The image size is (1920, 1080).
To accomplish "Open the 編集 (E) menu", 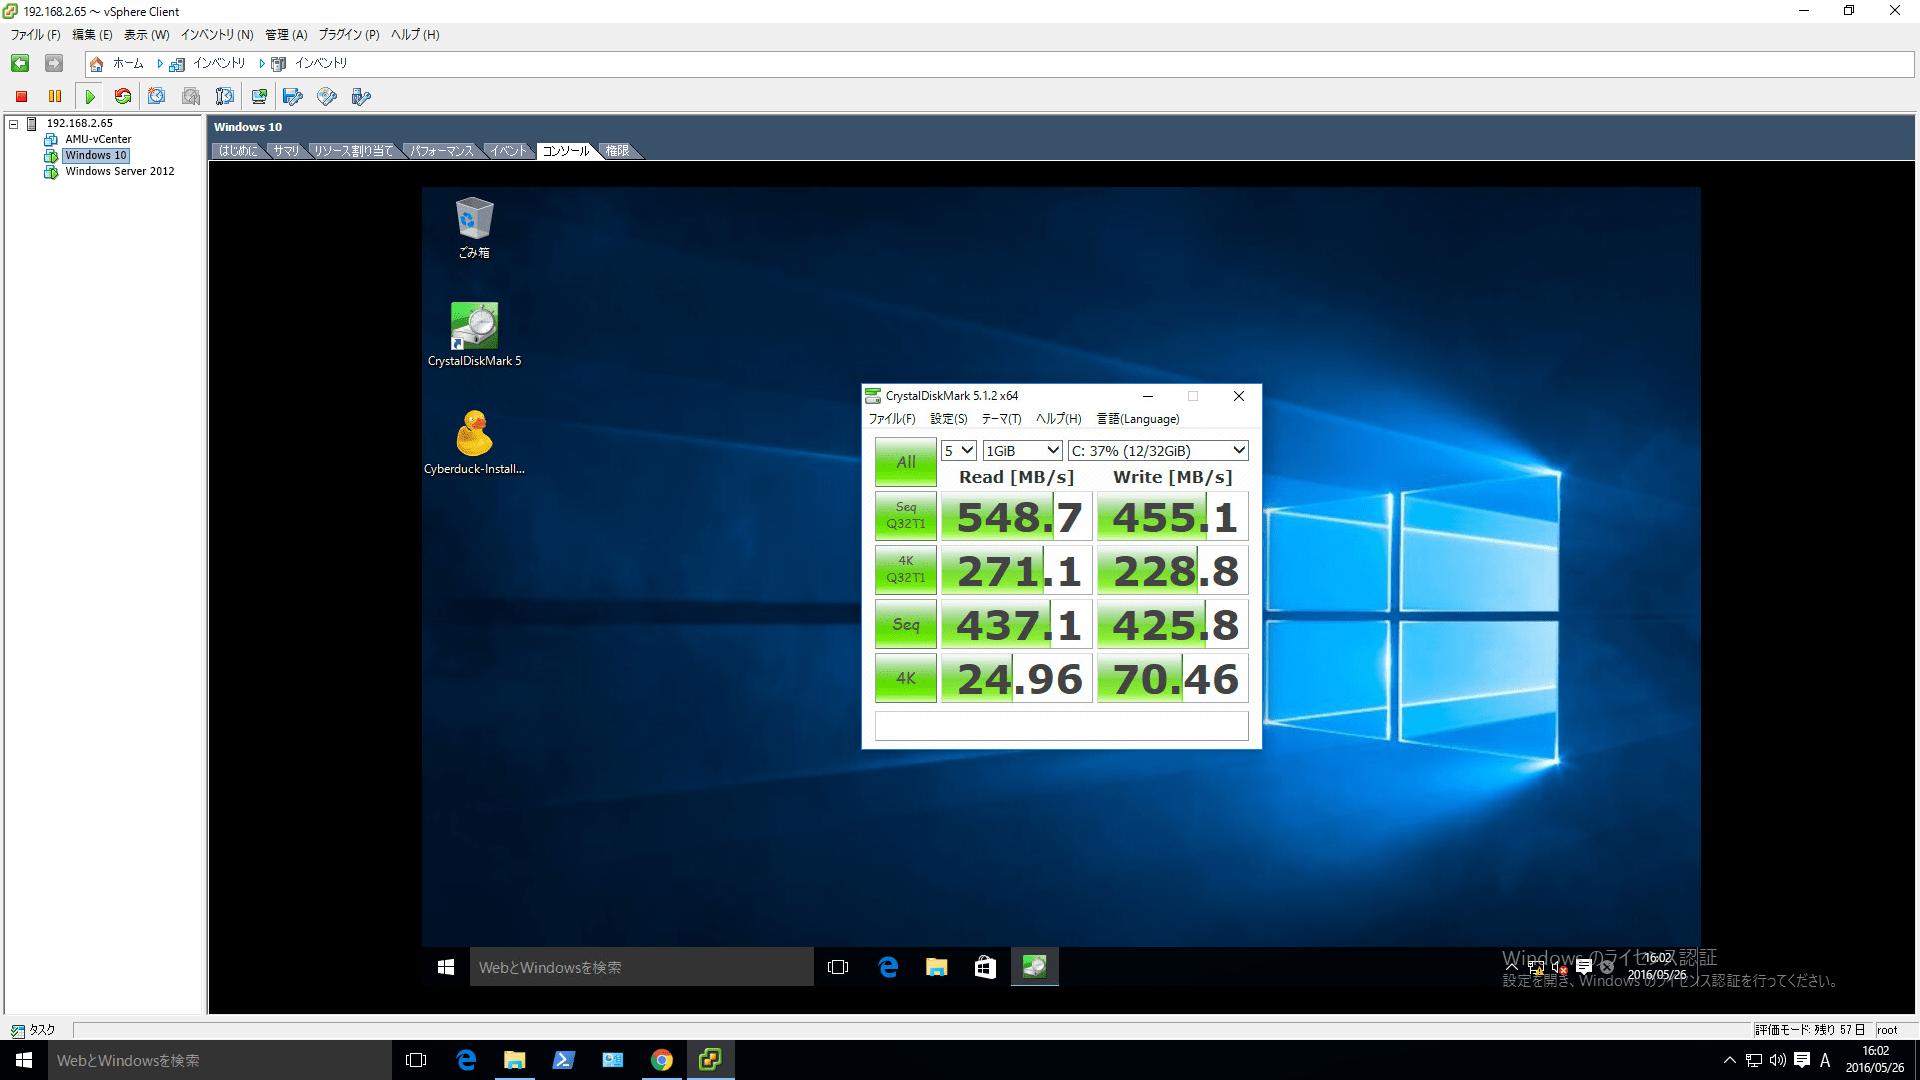I will tap(92, 35).
